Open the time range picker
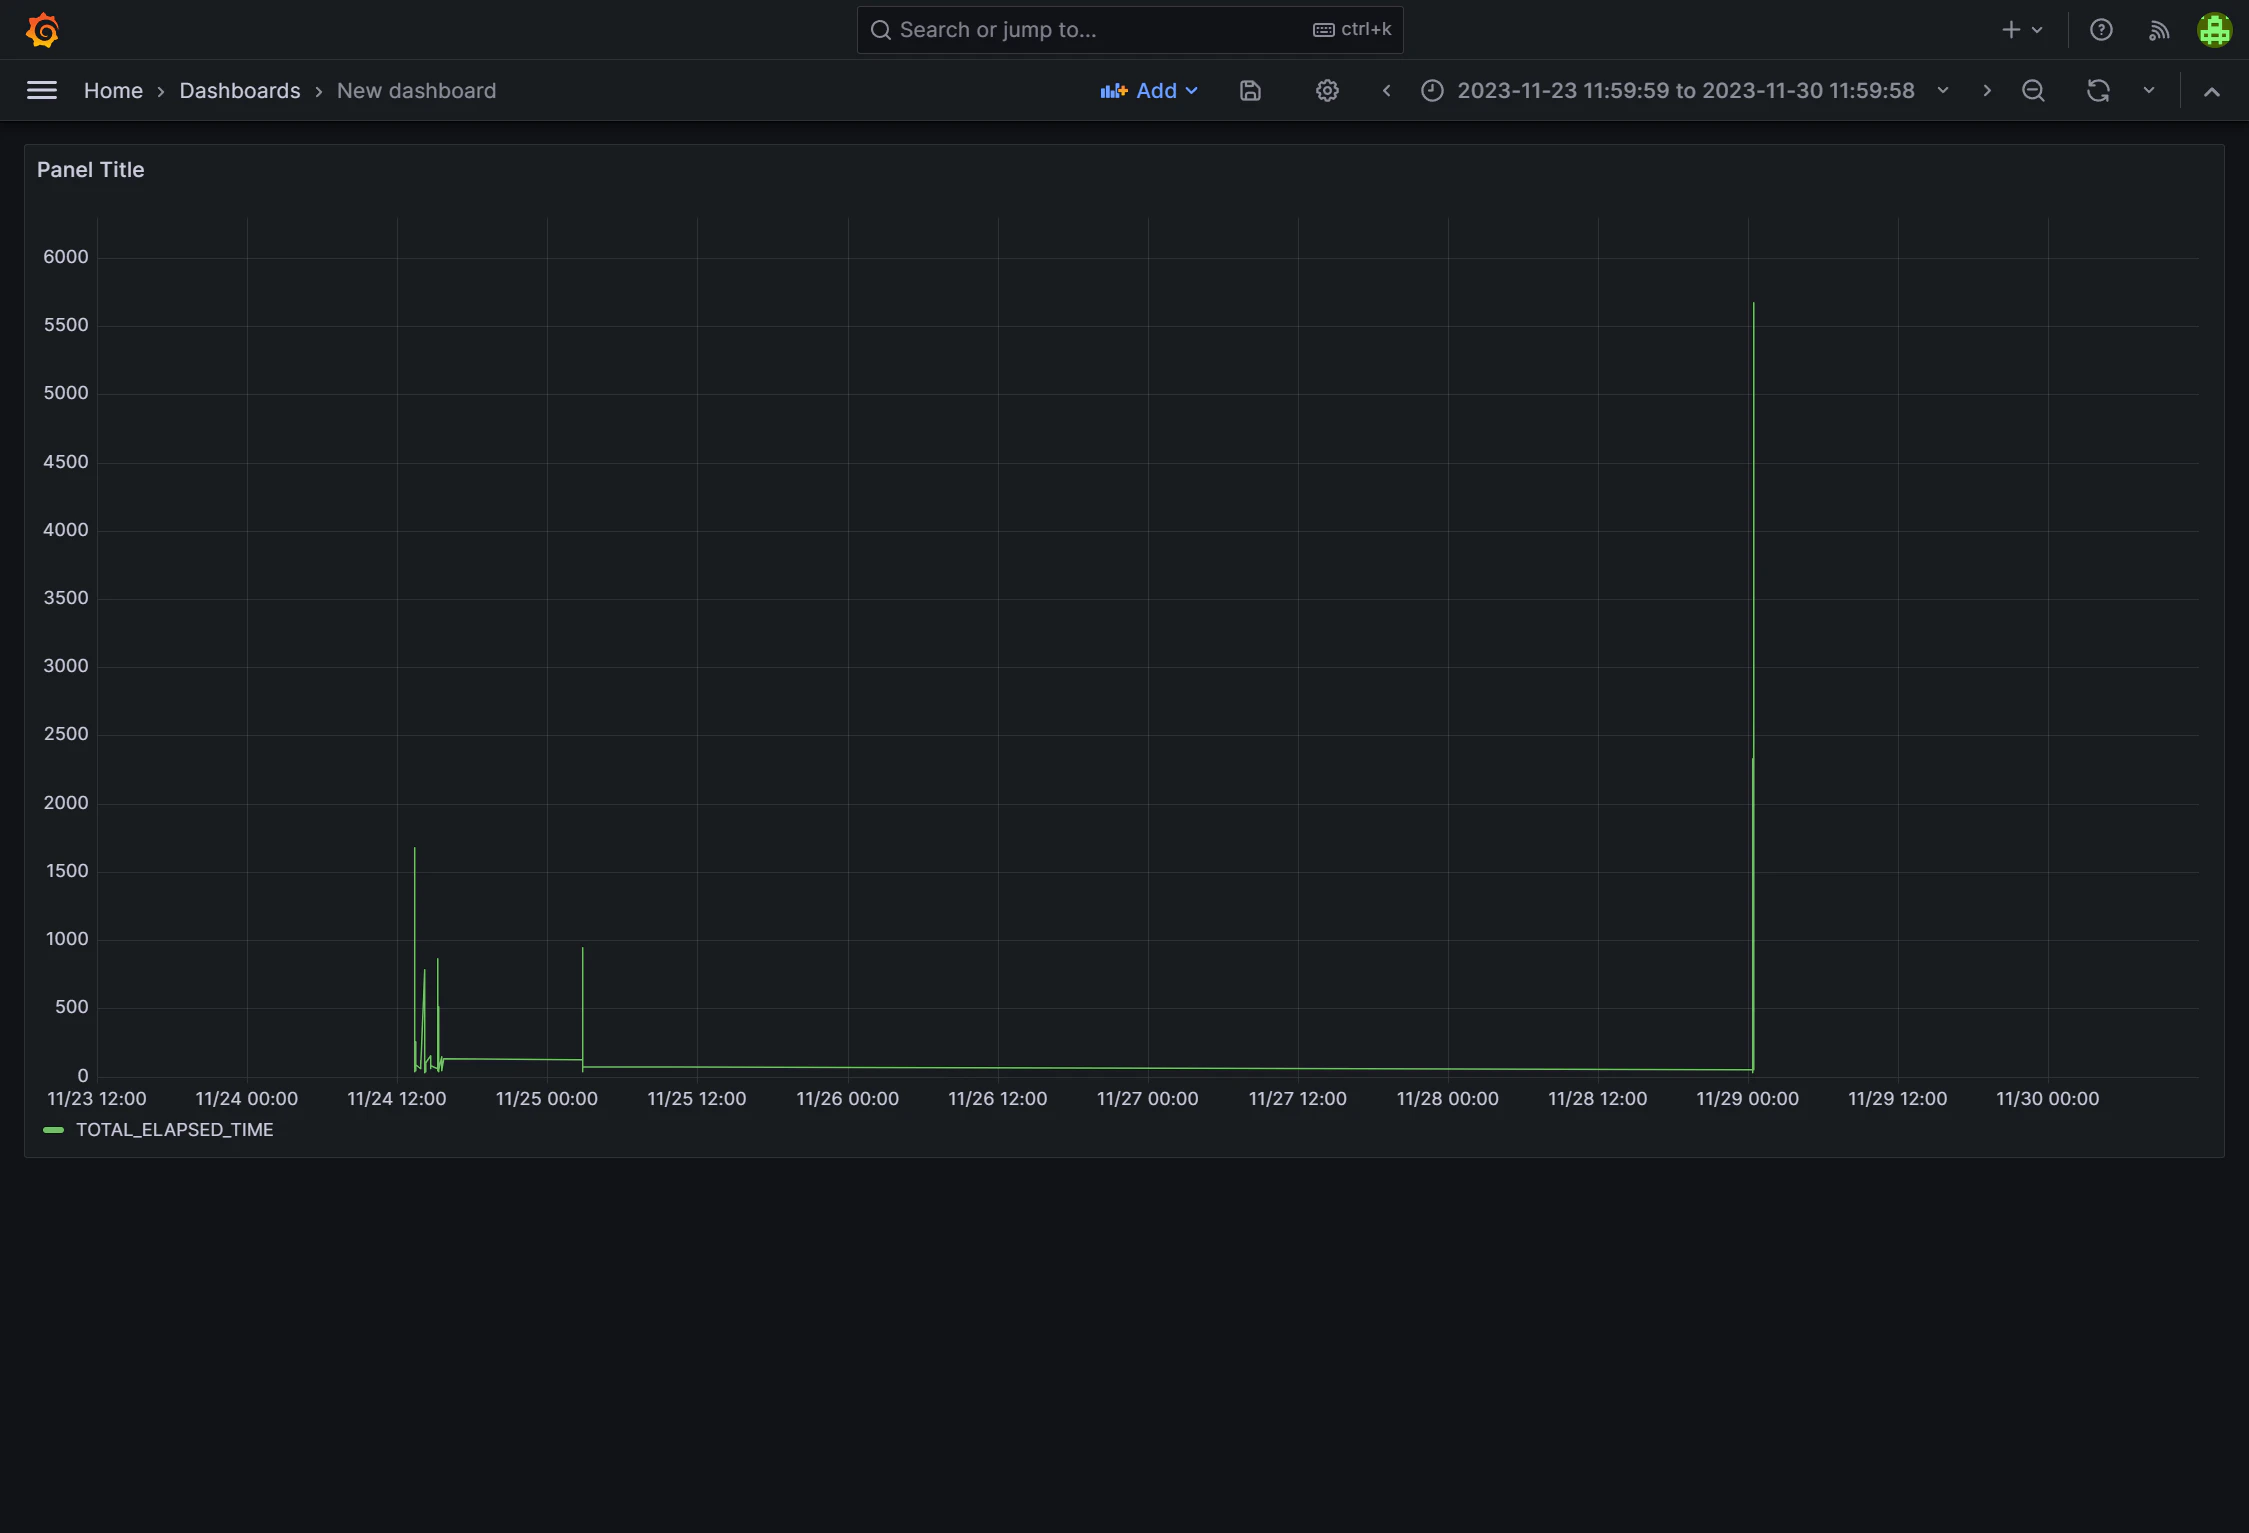The width and height of the screenshot is (2249, 1533). tap(1685, 91)
